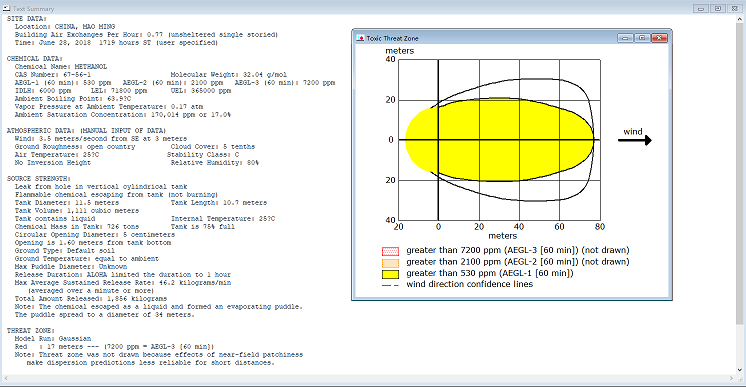Viewport: 746px width, 387px height.
Task: Click the 'Wind: 3.5 meters/second from SE' line
Action: click(x=101, y=139)
